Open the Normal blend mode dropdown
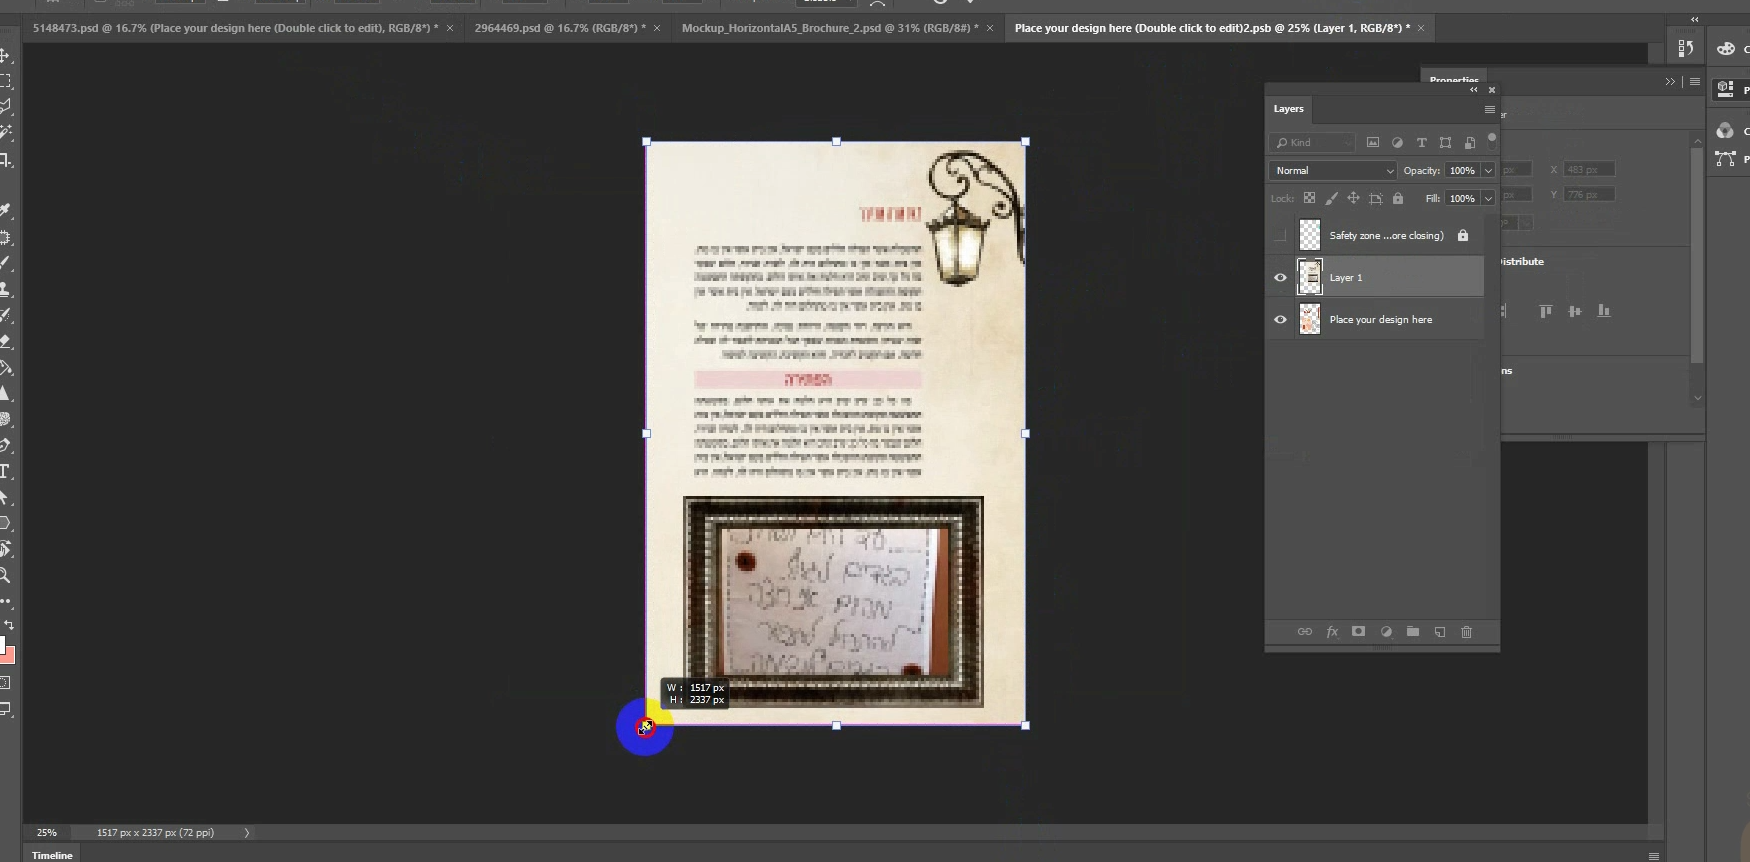Viewport: 1750px width, 862px height. coord(1333,171)
